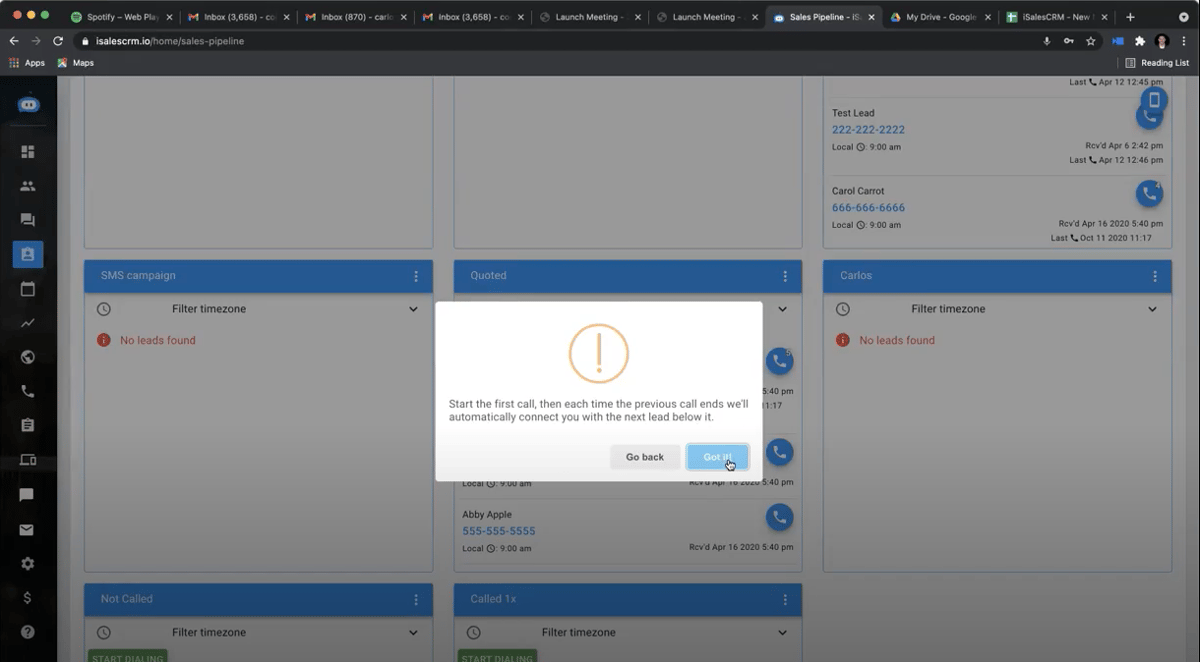Open the analytics chart icon in the sidebar

[x=27, y=322]
